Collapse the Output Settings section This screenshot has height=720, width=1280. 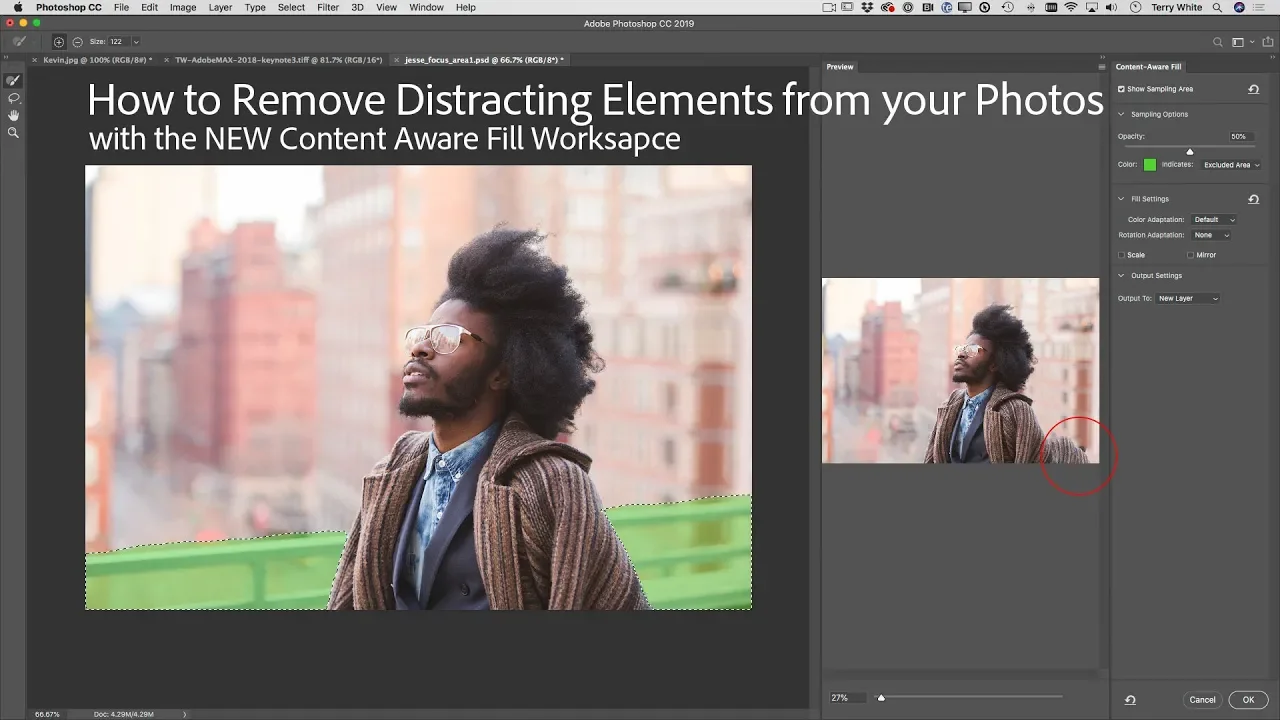tap(1122, 276)
